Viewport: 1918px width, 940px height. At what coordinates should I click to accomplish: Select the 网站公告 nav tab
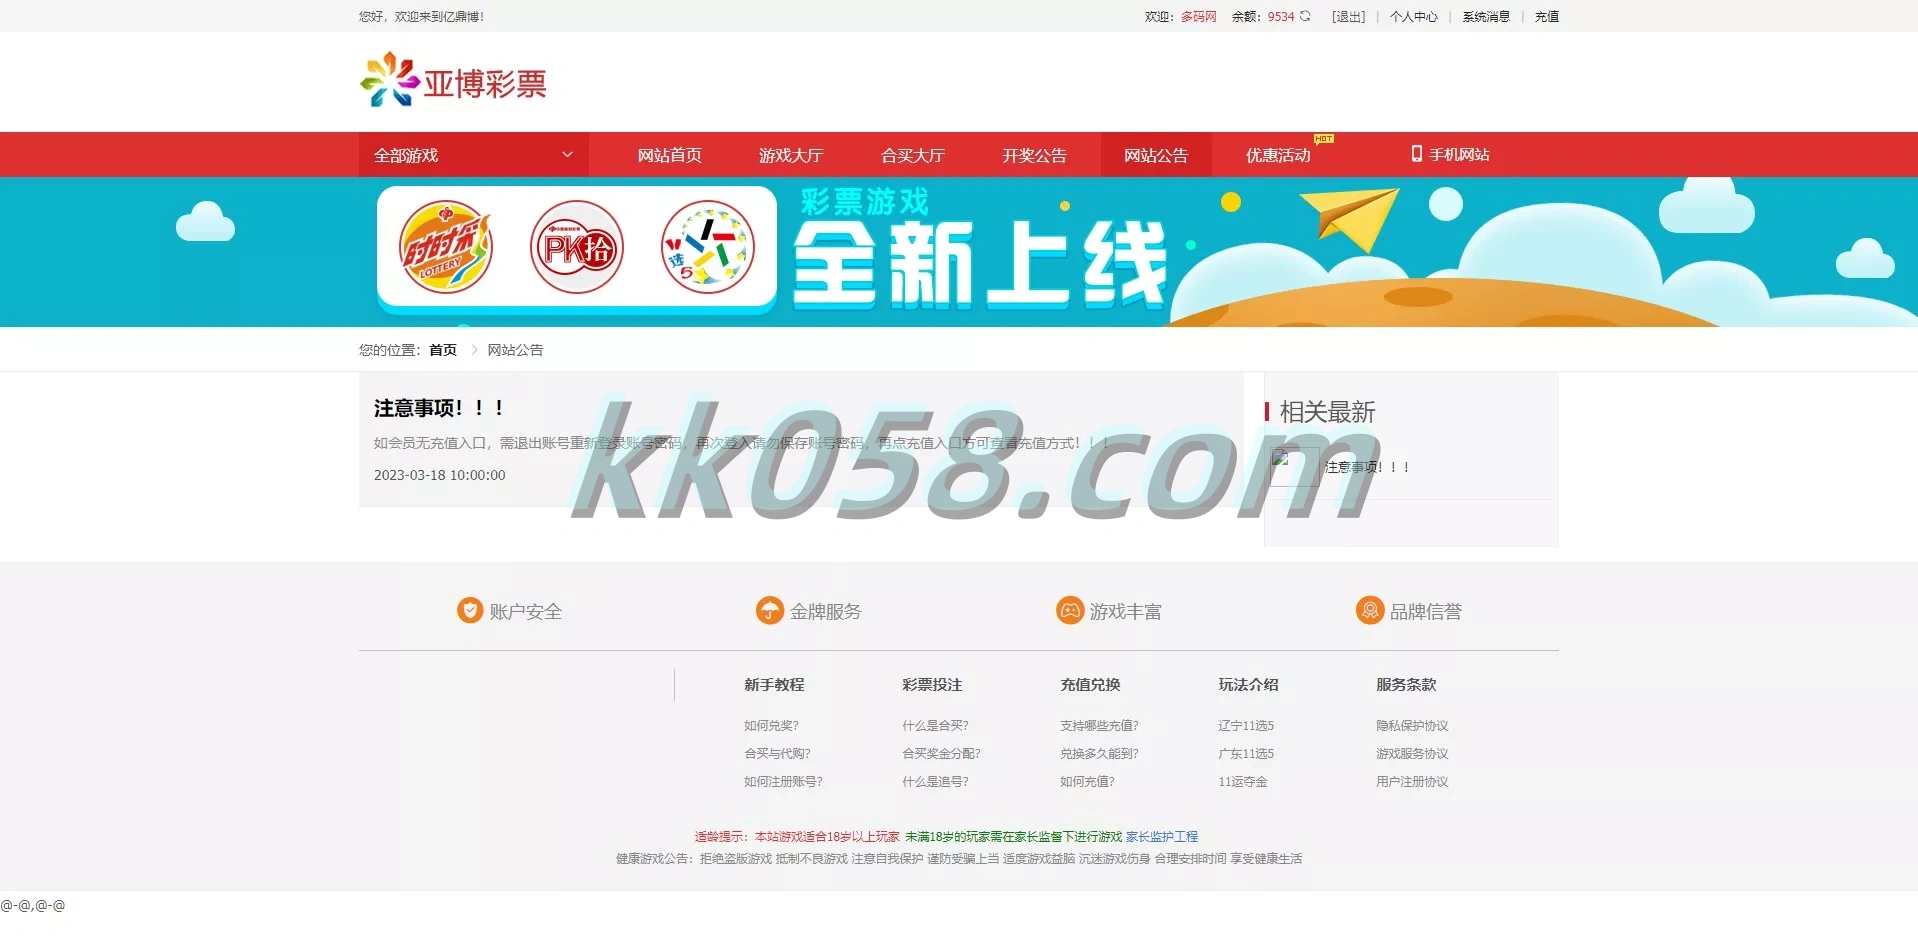[x=1156, y=155]
